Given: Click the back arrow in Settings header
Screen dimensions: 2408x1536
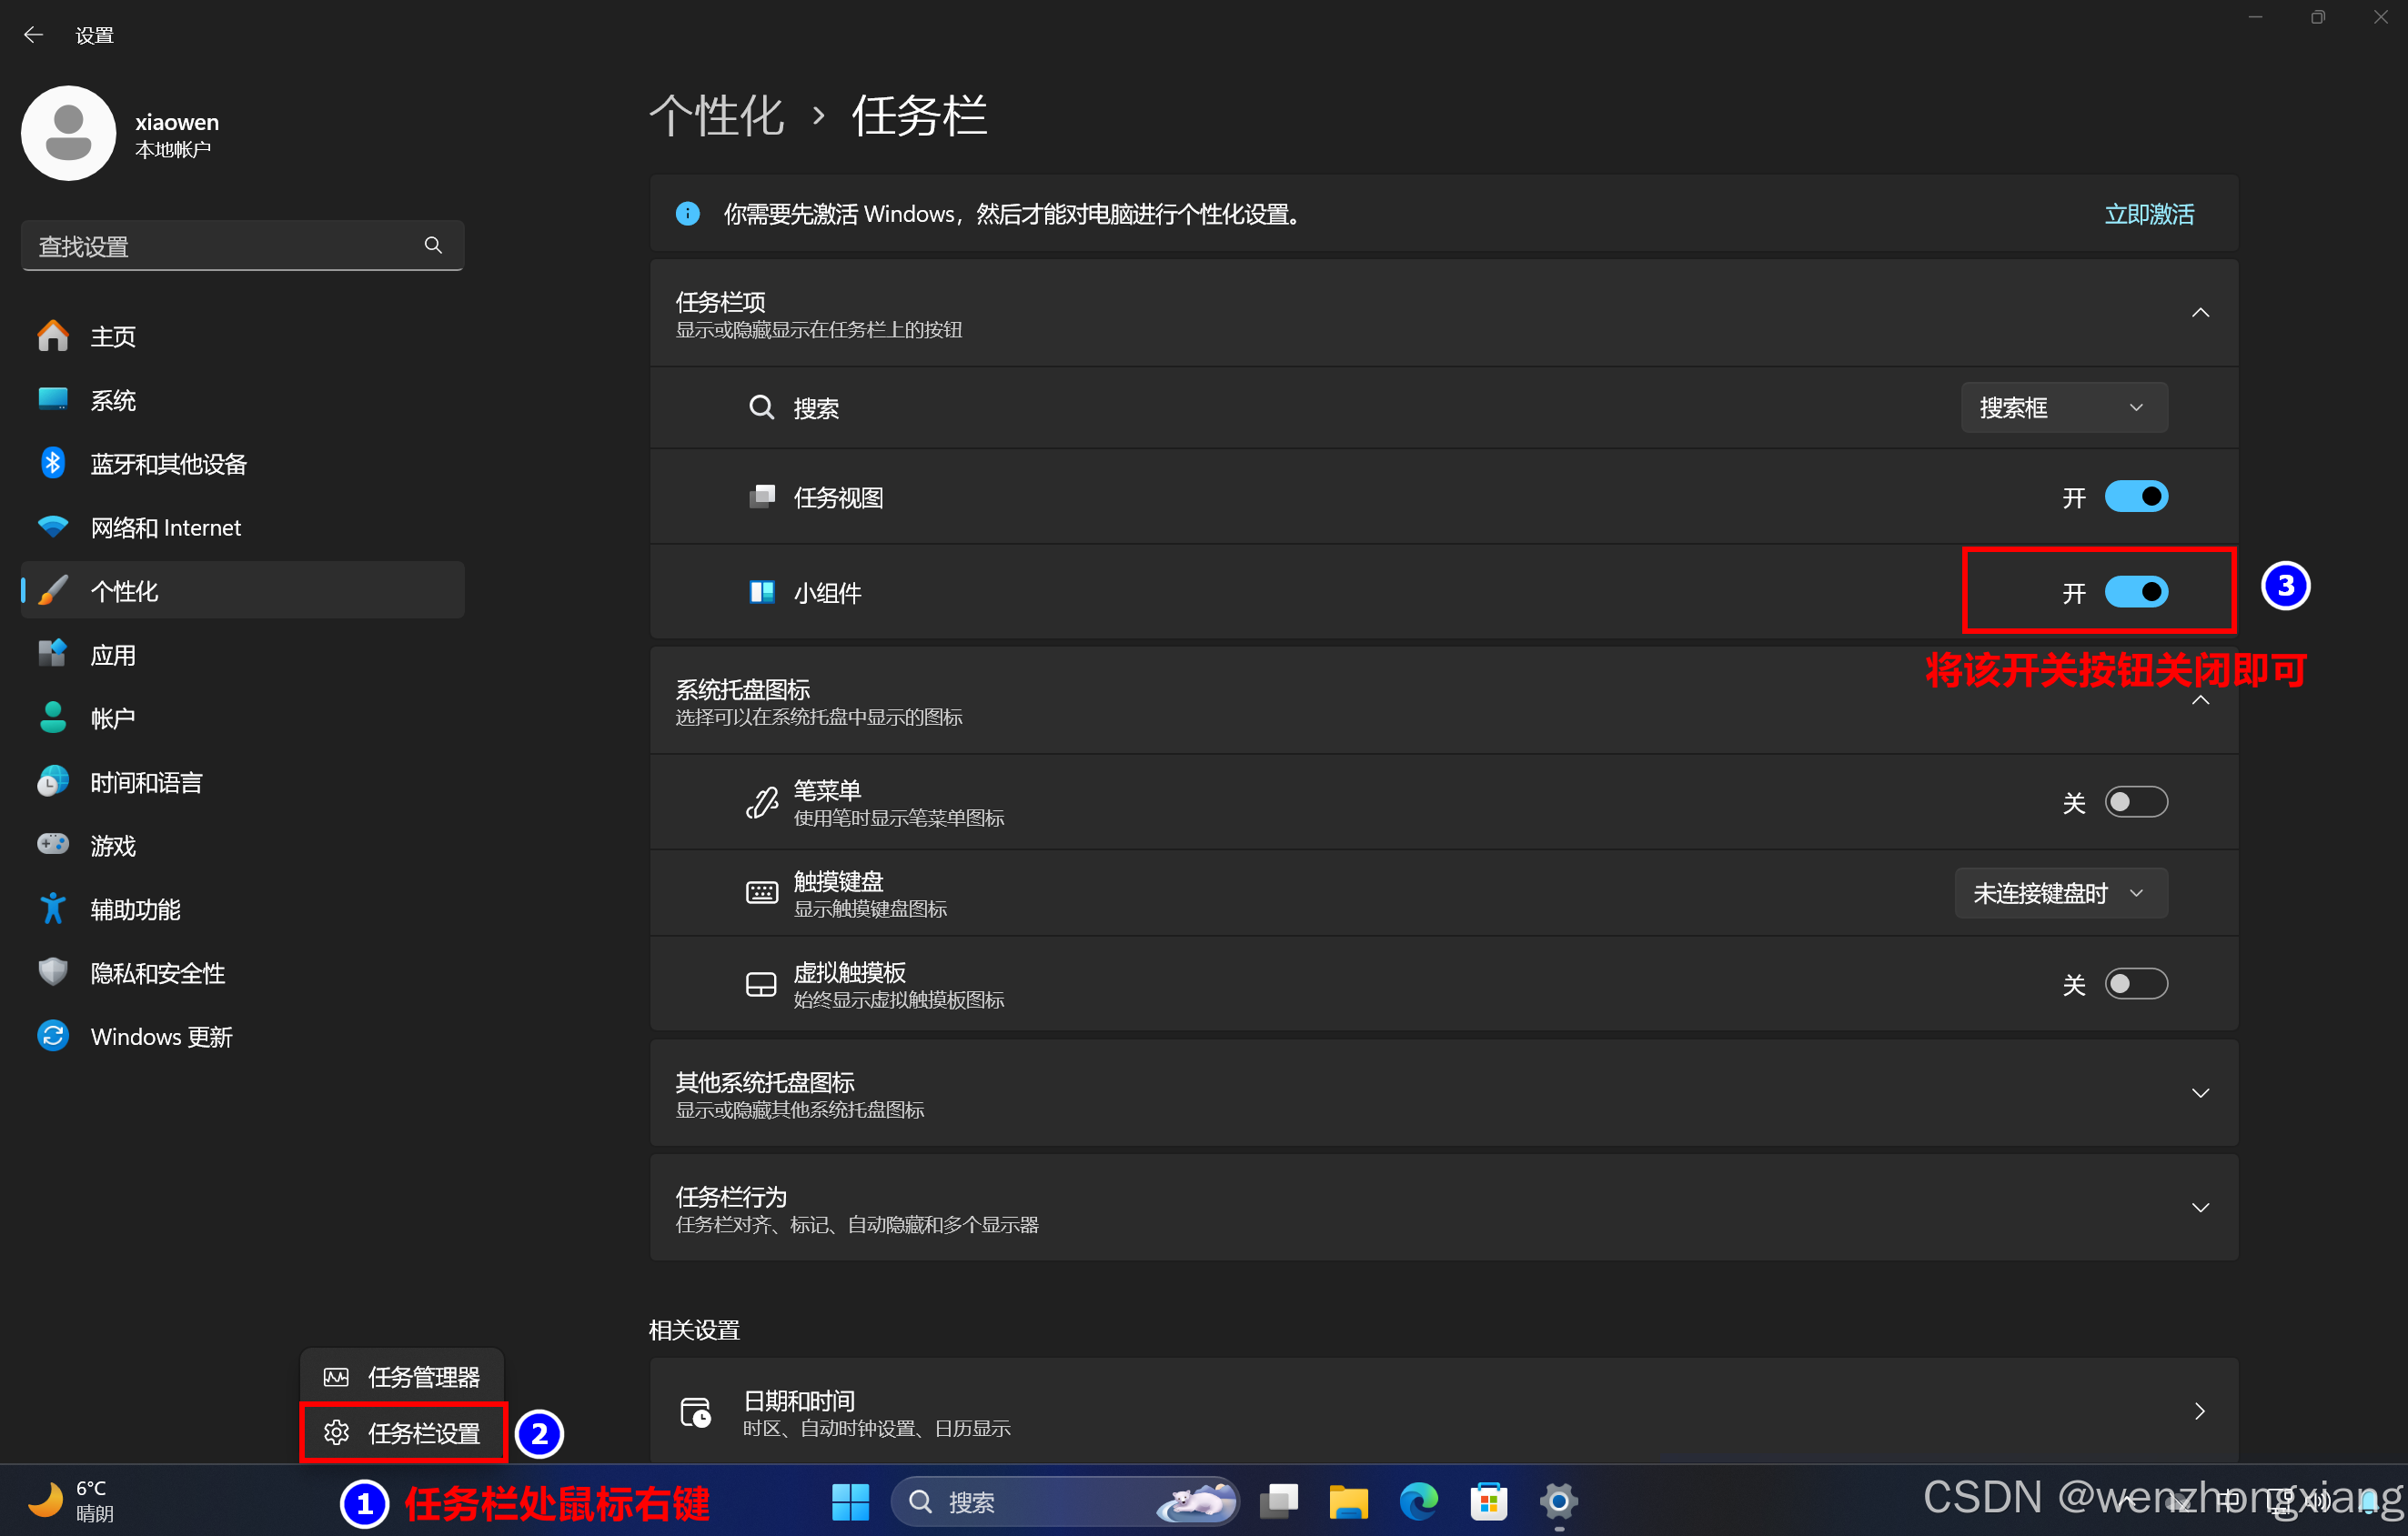Looking at the screenshot, I should click(33, 35).
